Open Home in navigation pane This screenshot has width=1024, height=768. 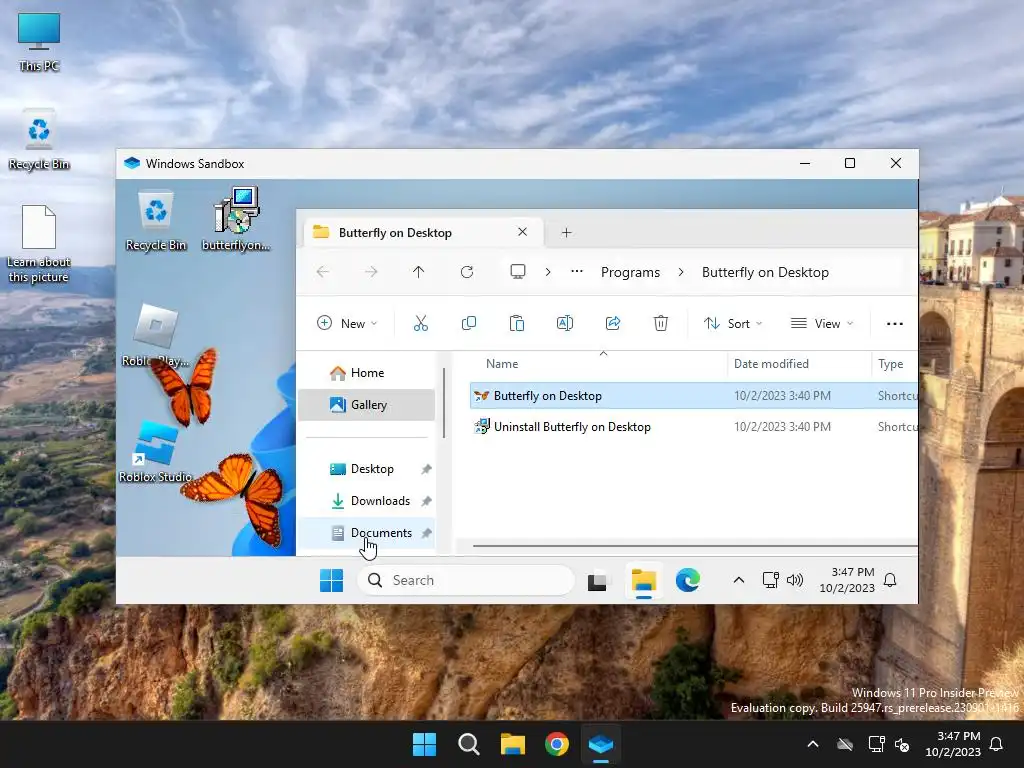pos(366,373)
